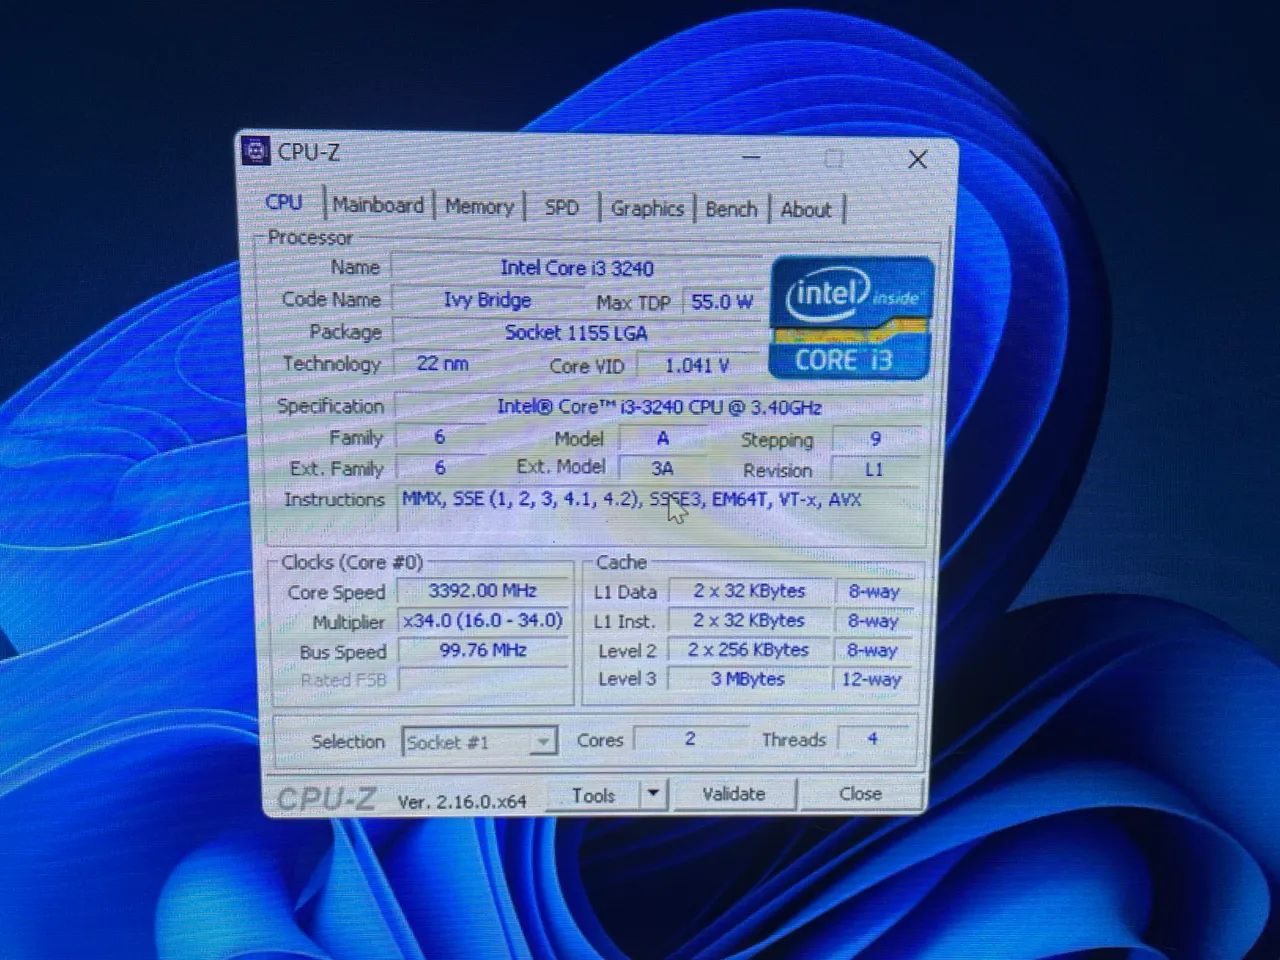Click the CPU-Z app icon in title bar

point(256,151)
